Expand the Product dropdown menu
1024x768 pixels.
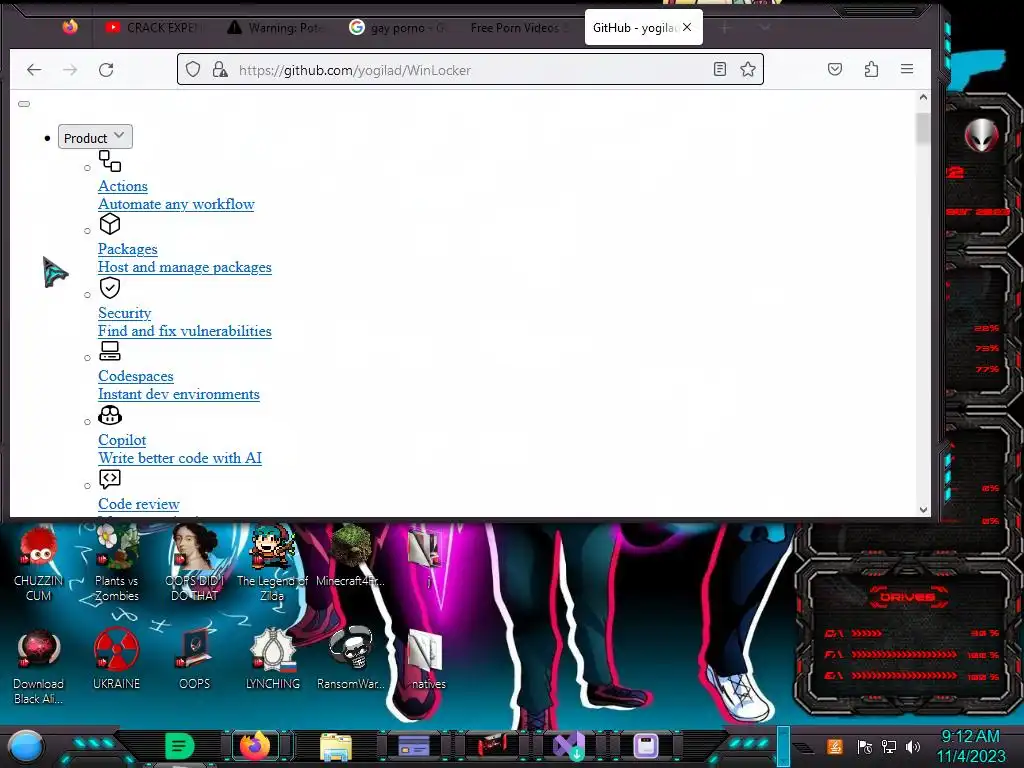pyautogui.click(x=95, y=137)
